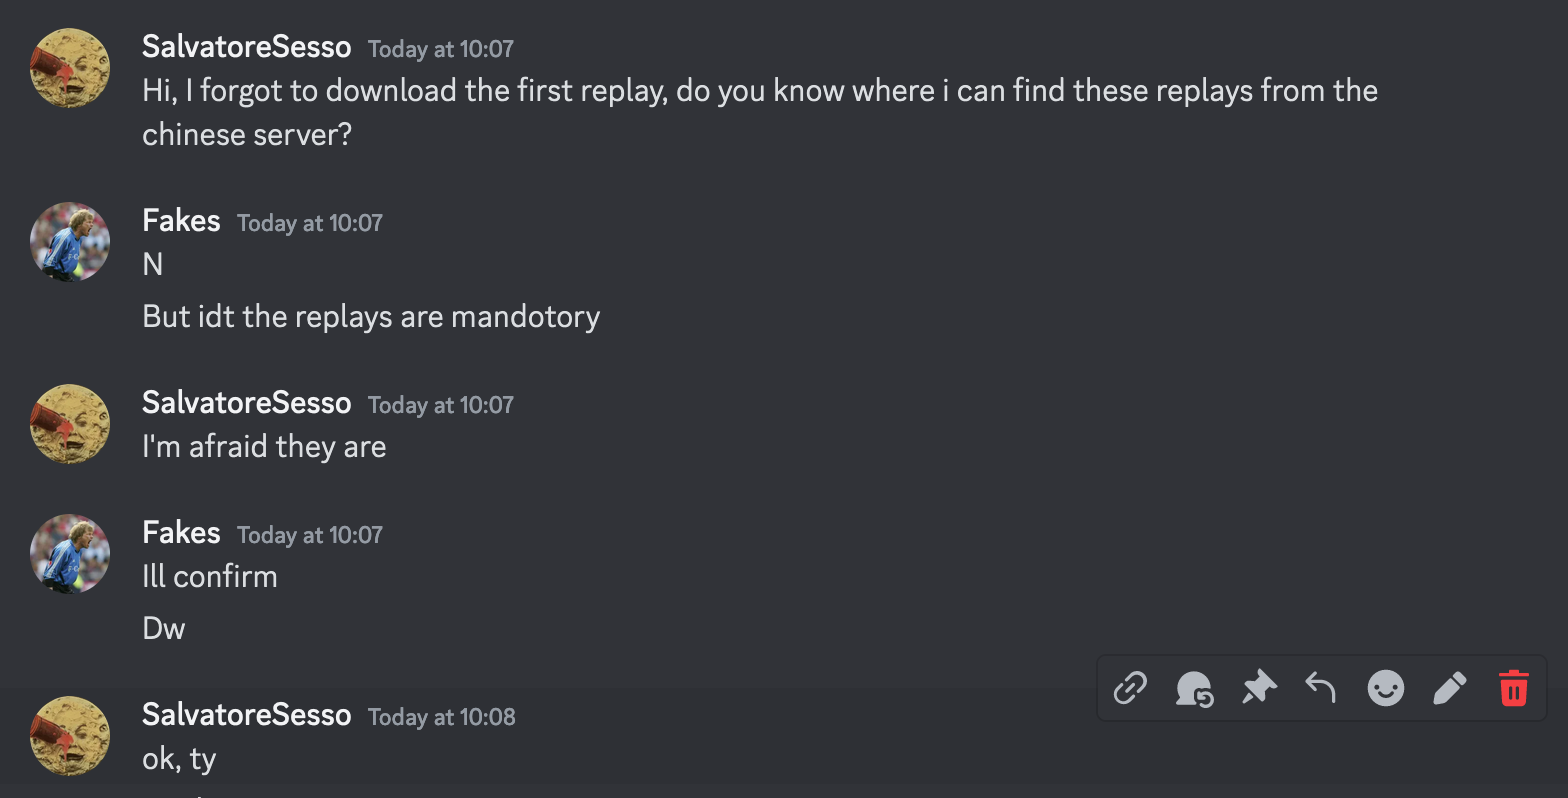The image size is (1568, 798).
Task: Reply using the curved arrow icon
Action: click(x=1321, y=688)
